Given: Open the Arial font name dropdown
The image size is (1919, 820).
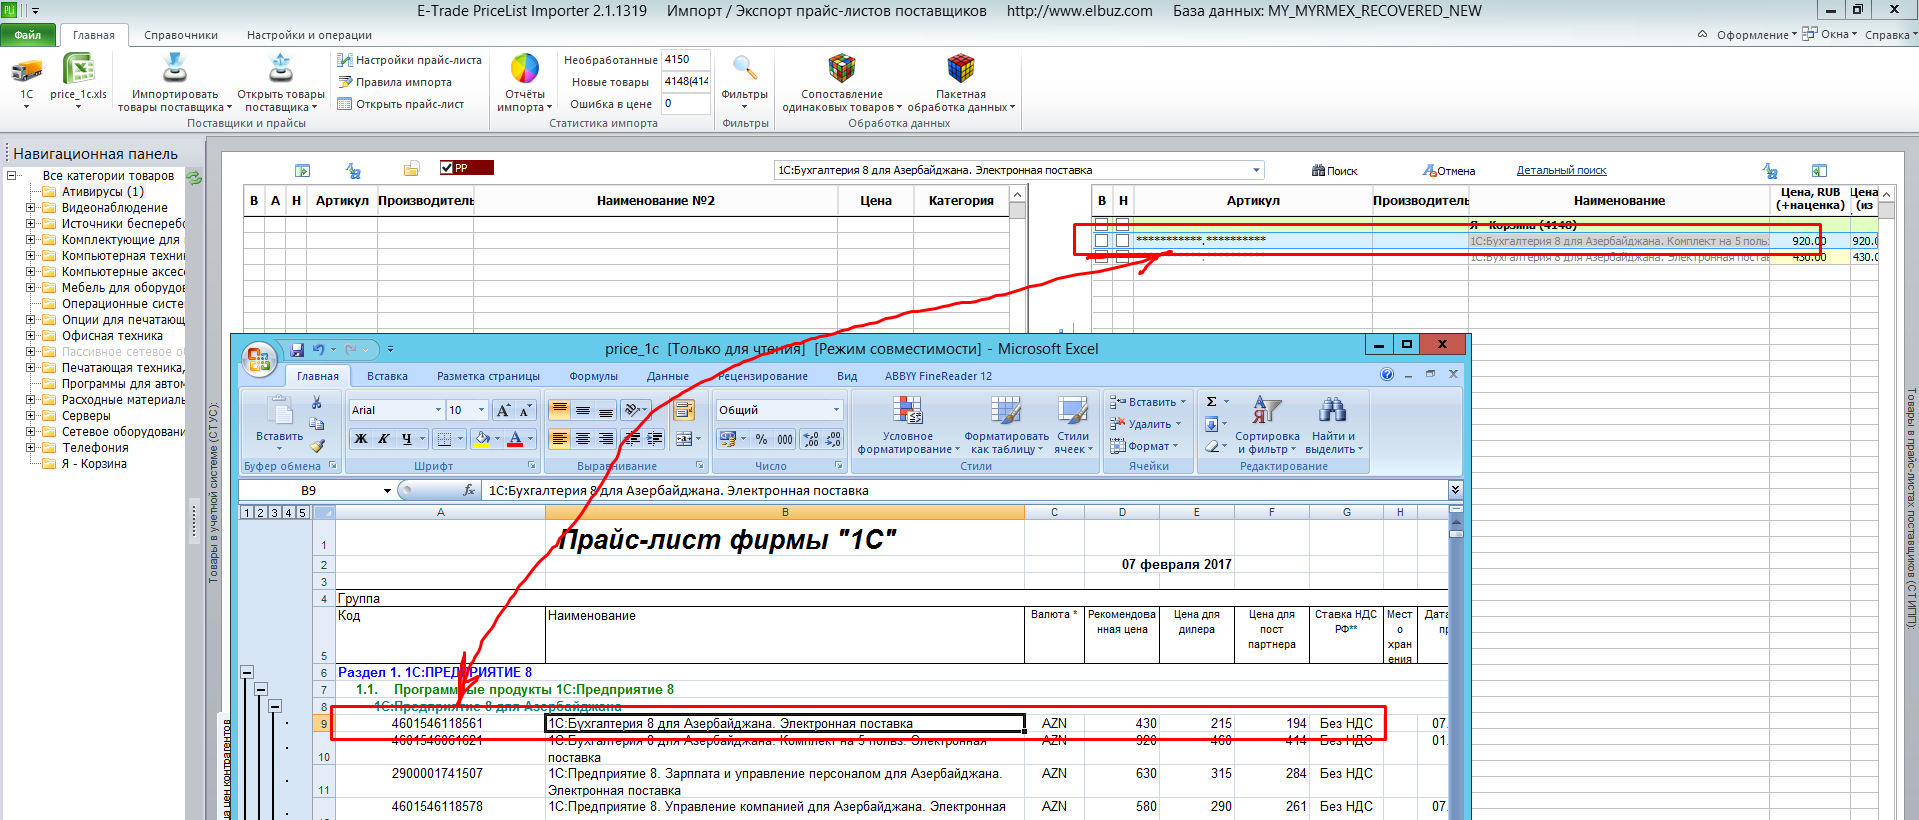Looking at the screenshot, I should (438, 410).
